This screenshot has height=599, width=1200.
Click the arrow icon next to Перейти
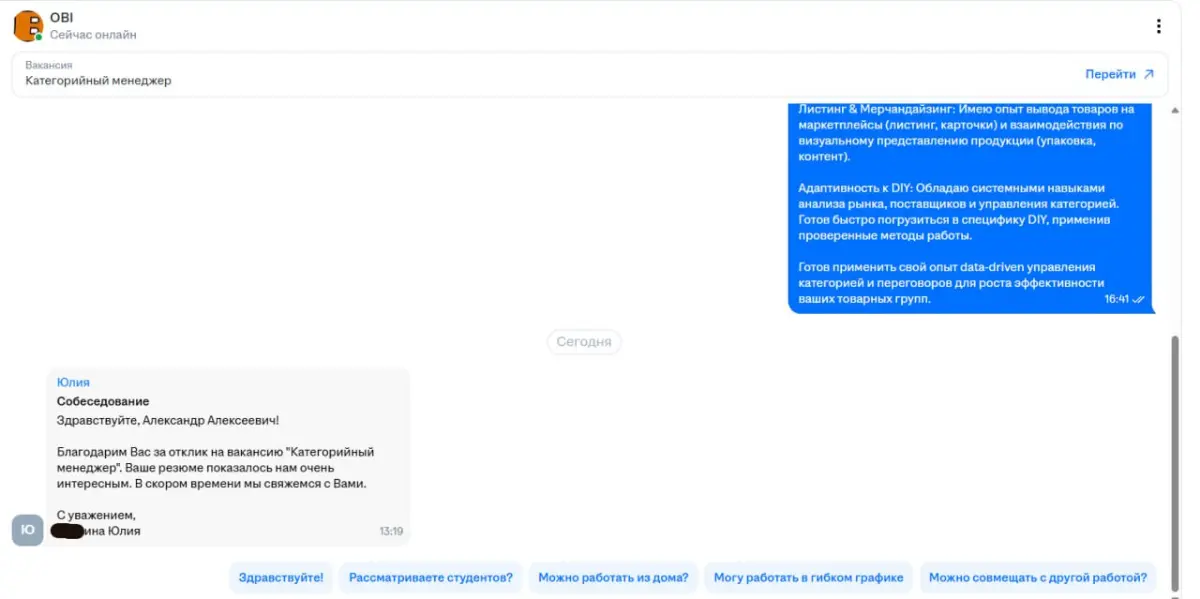point(1148,74)
